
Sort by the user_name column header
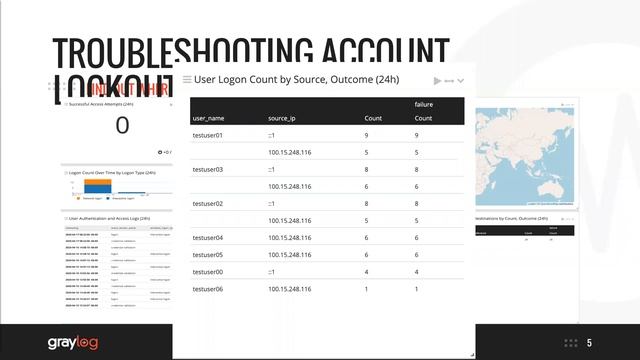point(208,118)
